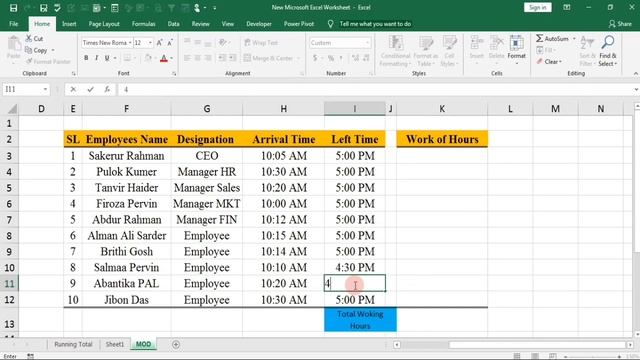Viewport: 640px width, 360px height.
Task: Click the Fill button in Editing group
Action: pyautogui.click(x=546, y=50)
